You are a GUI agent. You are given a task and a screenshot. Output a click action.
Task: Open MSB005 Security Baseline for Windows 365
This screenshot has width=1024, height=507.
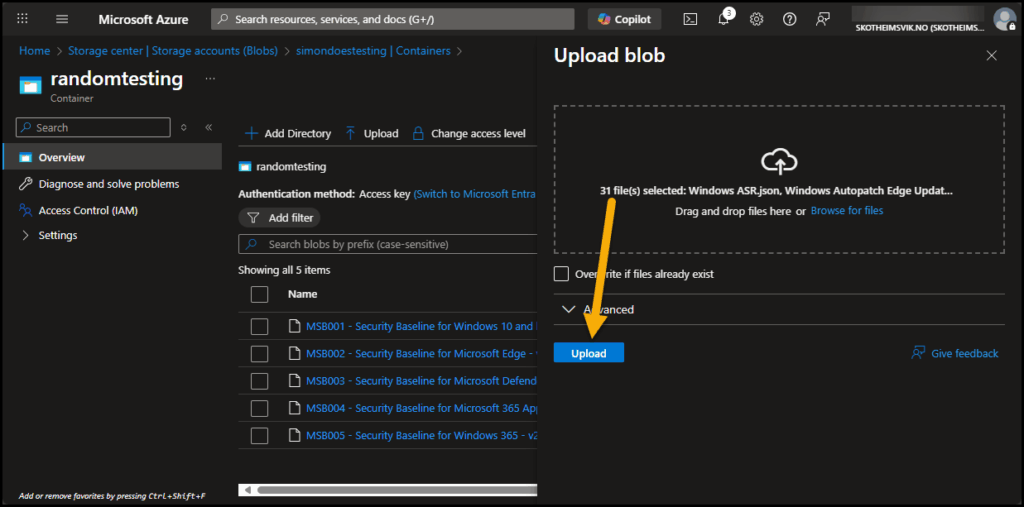coord(421,435)
